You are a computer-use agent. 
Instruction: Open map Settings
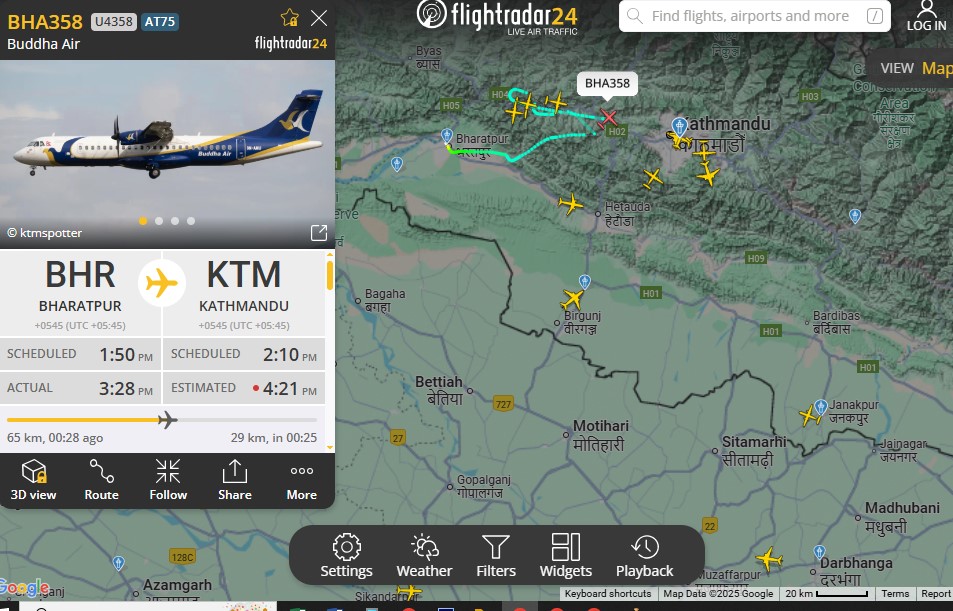pos(346,556)
